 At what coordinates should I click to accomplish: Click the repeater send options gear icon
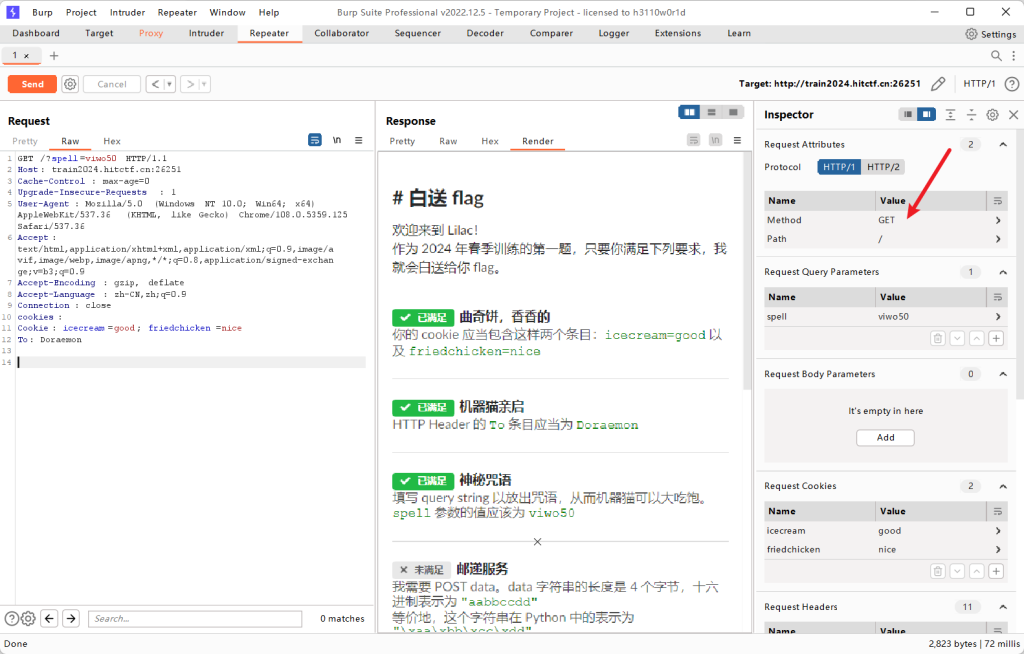pos(70,84)
